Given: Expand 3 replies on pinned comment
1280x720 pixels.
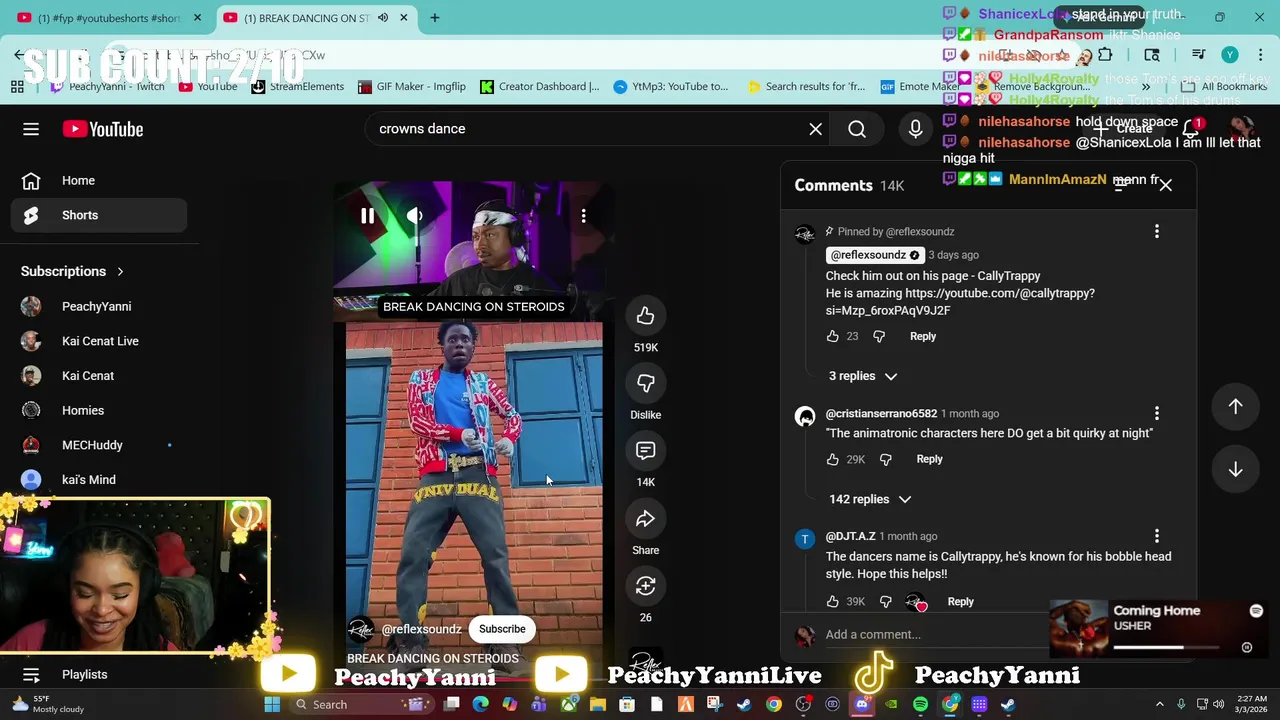Looking at the screenshot, I should pyautogui.click(x=863, y=376).
